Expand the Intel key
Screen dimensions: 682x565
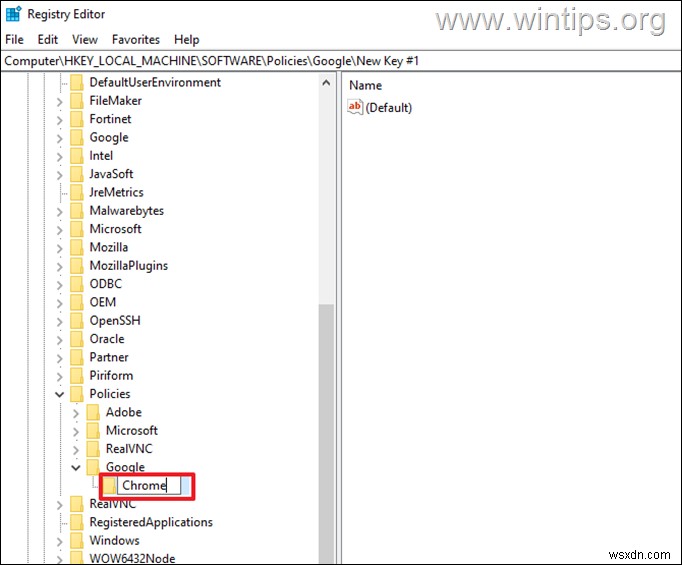pos(60,156)
